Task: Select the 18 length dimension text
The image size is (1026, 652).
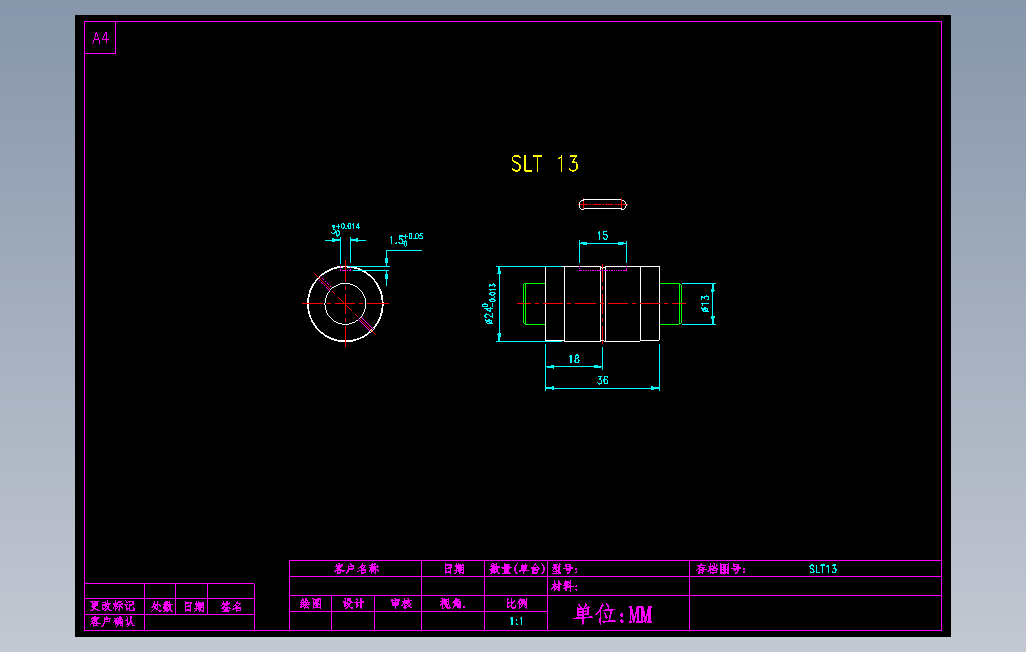Action: [x=574, y=359]
